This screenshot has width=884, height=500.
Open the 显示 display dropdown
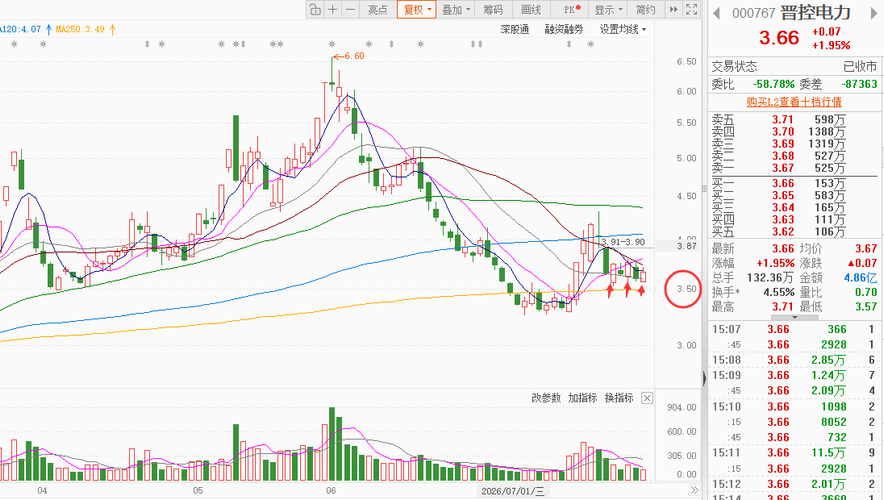608,10
